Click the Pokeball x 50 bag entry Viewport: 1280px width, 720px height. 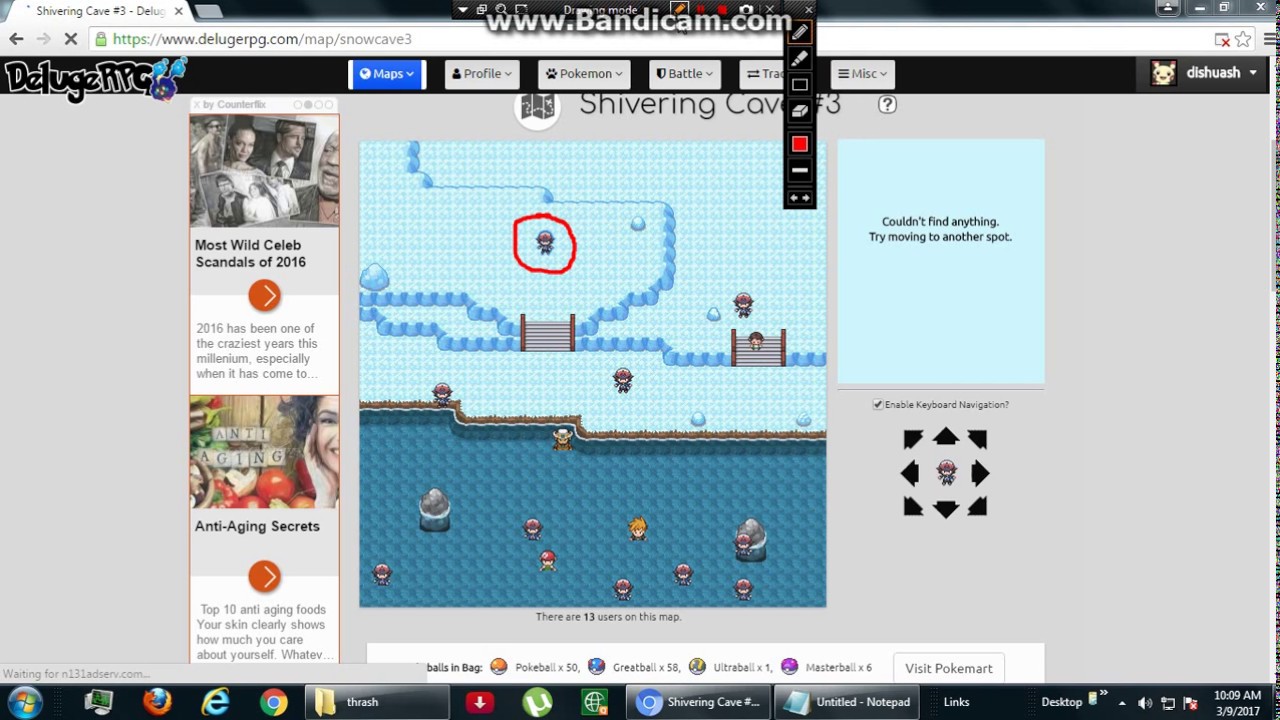click(535, 667)
